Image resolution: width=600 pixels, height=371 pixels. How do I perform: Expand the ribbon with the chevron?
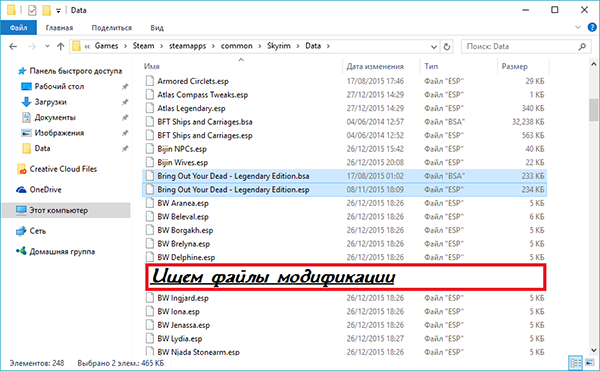[578, 28]
